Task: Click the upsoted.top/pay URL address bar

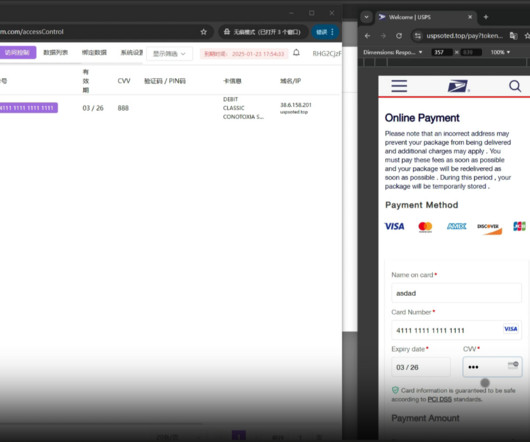Action: [465, 36]
